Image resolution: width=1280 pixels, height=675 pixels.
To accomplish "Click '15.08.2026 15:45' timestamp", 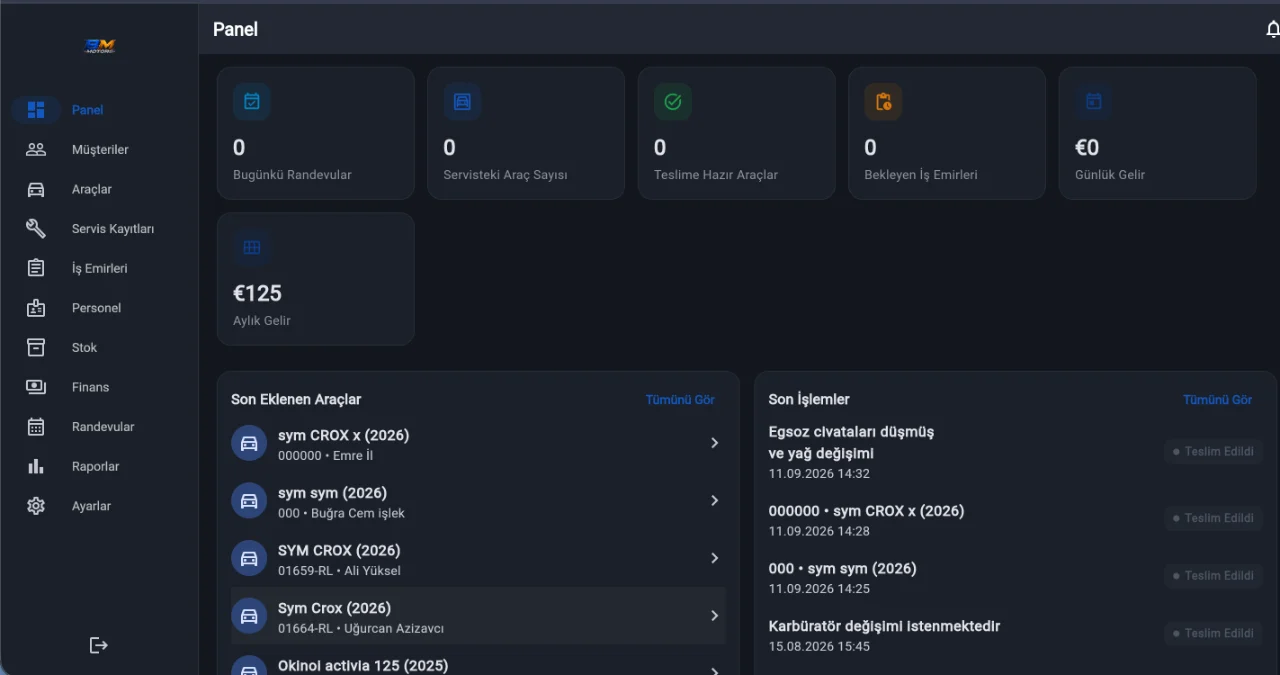I will click(819, 647).
